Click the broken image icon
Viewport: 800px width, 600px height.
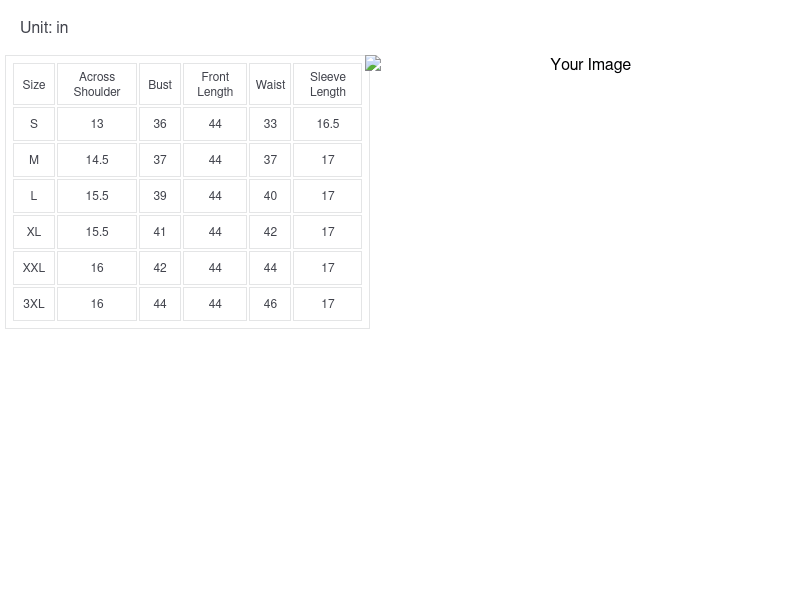373,64
